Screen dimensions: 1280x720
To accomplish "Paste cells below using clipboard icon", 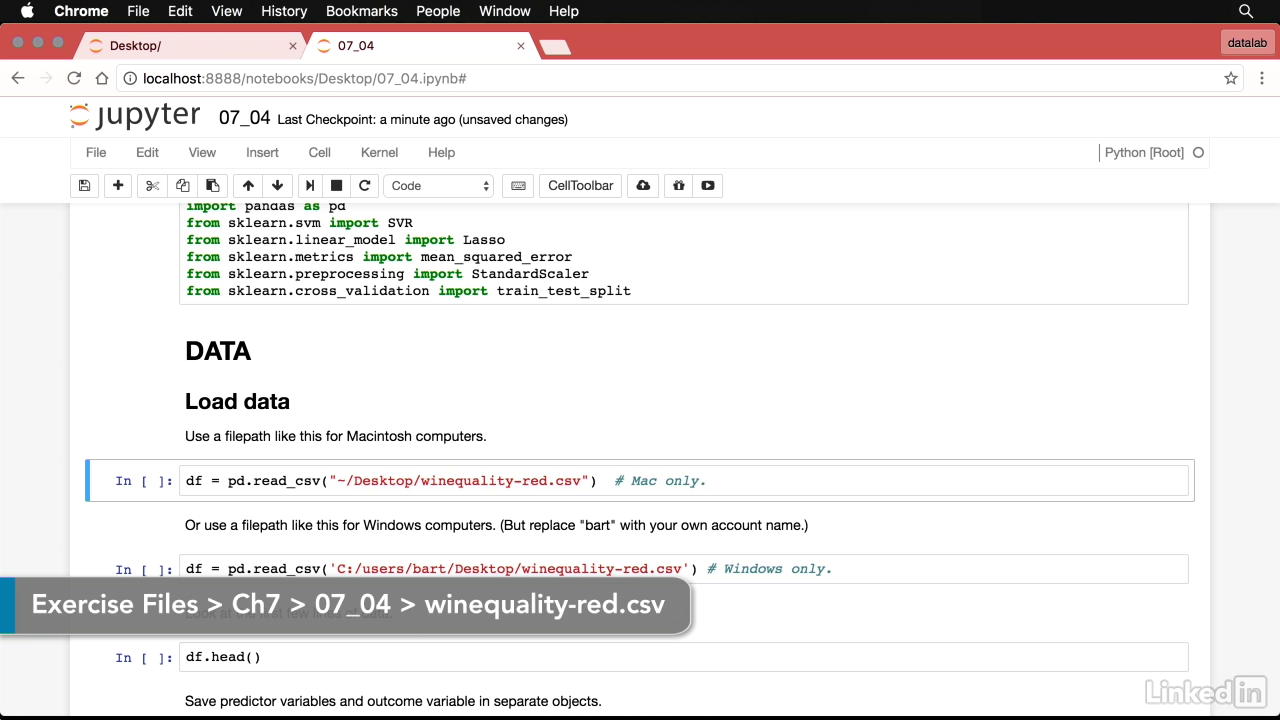I will pos(212,186).
